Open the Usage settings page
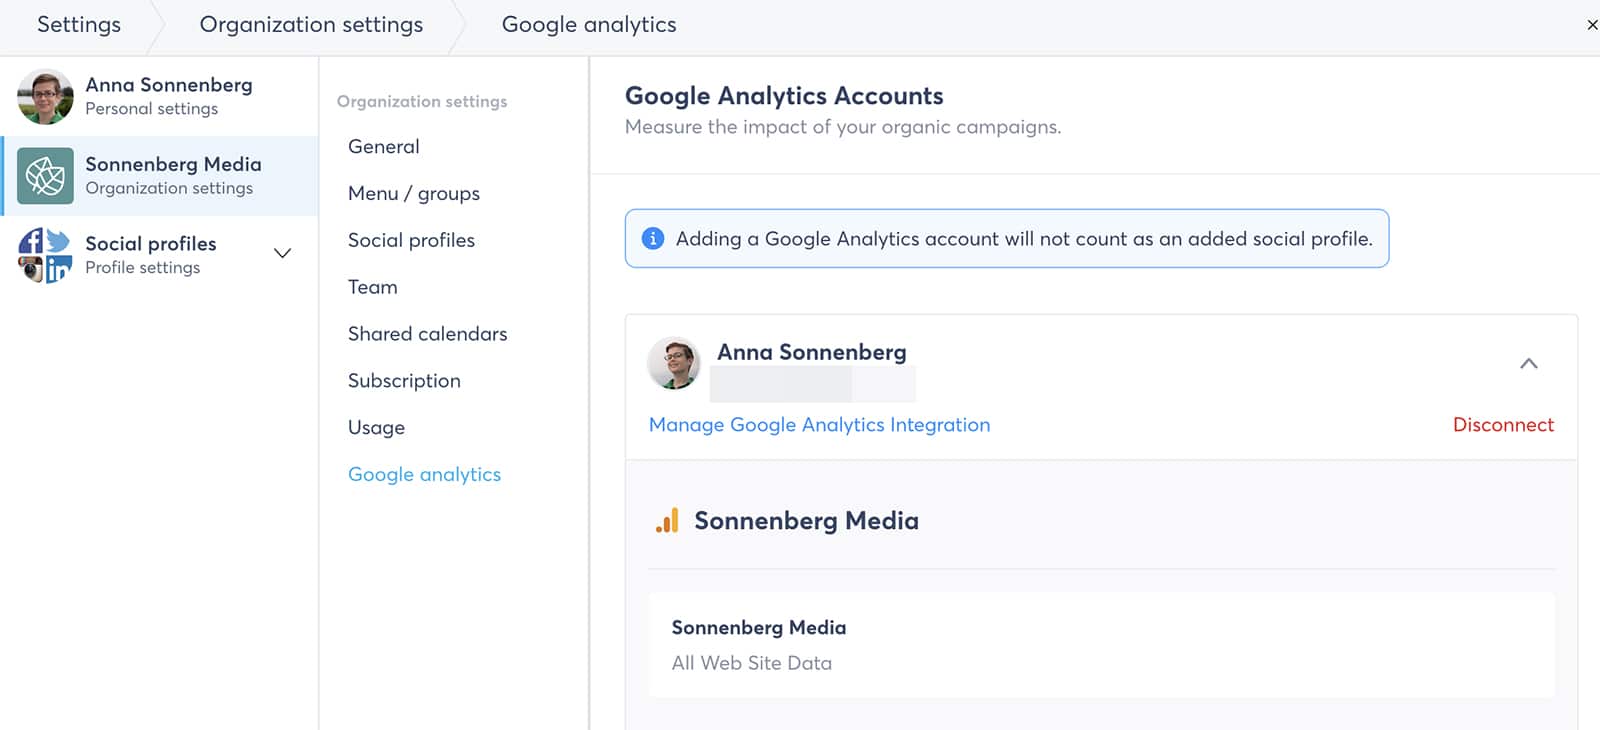 click(376, 427)
